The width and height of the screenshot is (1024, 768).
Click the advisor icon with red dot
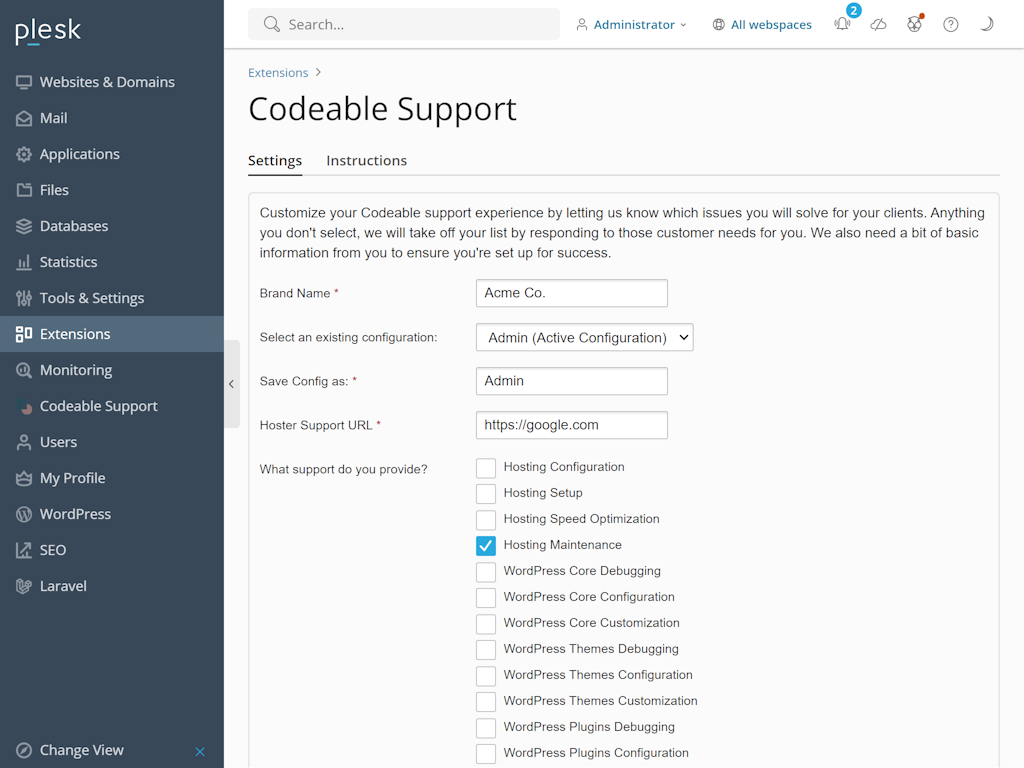[x=915, y=24]
